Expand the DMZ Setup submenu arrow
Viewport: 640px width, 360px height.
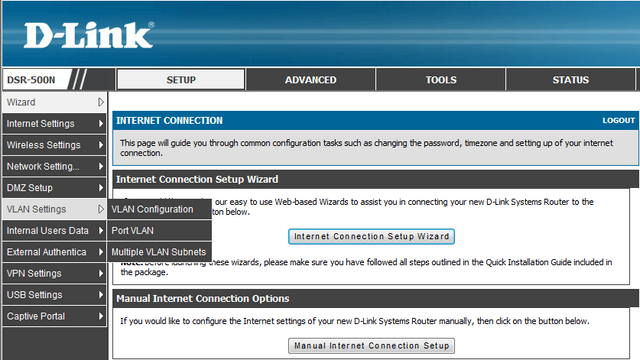(101, 188)
